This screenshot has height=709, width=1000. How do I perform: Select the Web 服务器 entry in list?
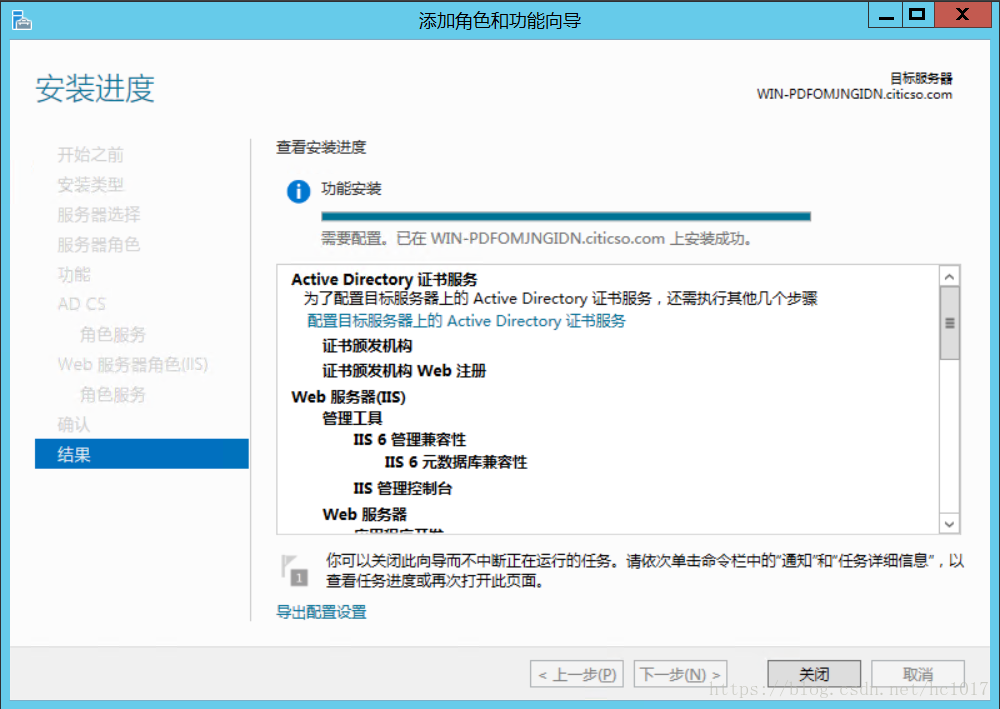(x=364, y=514)
